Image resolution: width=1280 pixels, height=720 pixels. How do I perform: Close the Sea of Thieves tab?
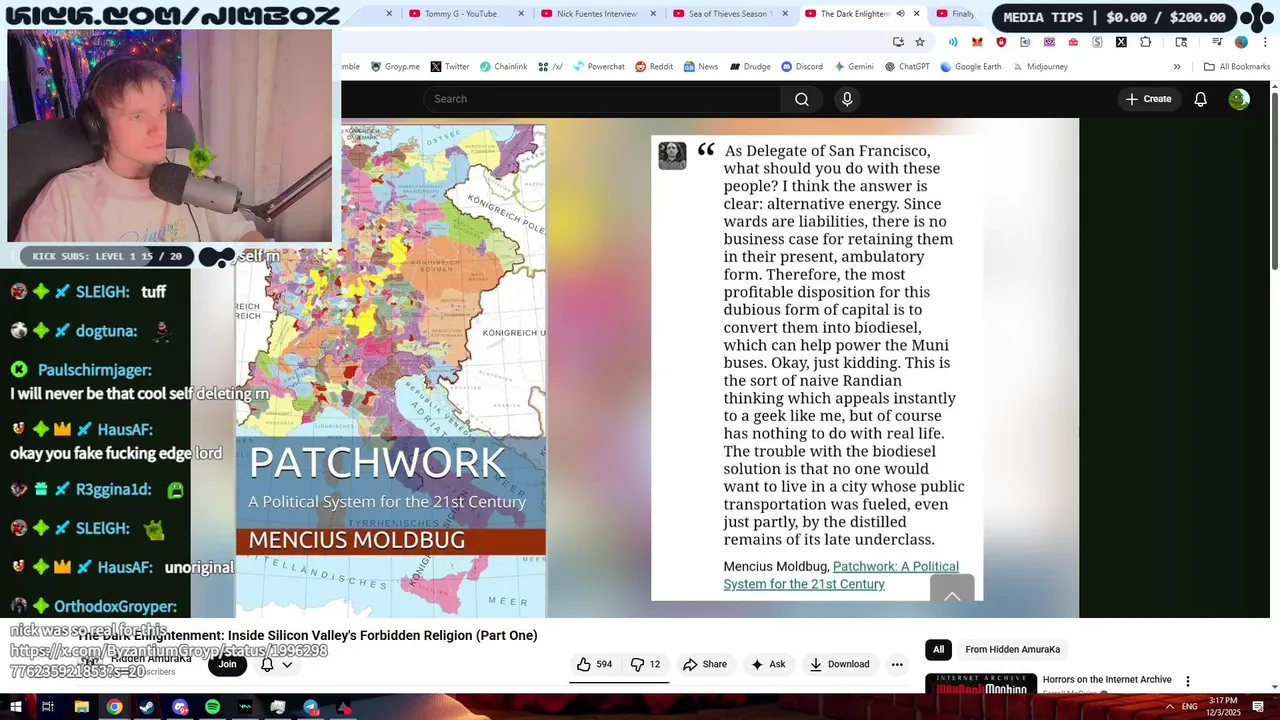click(x=785, y=14)
